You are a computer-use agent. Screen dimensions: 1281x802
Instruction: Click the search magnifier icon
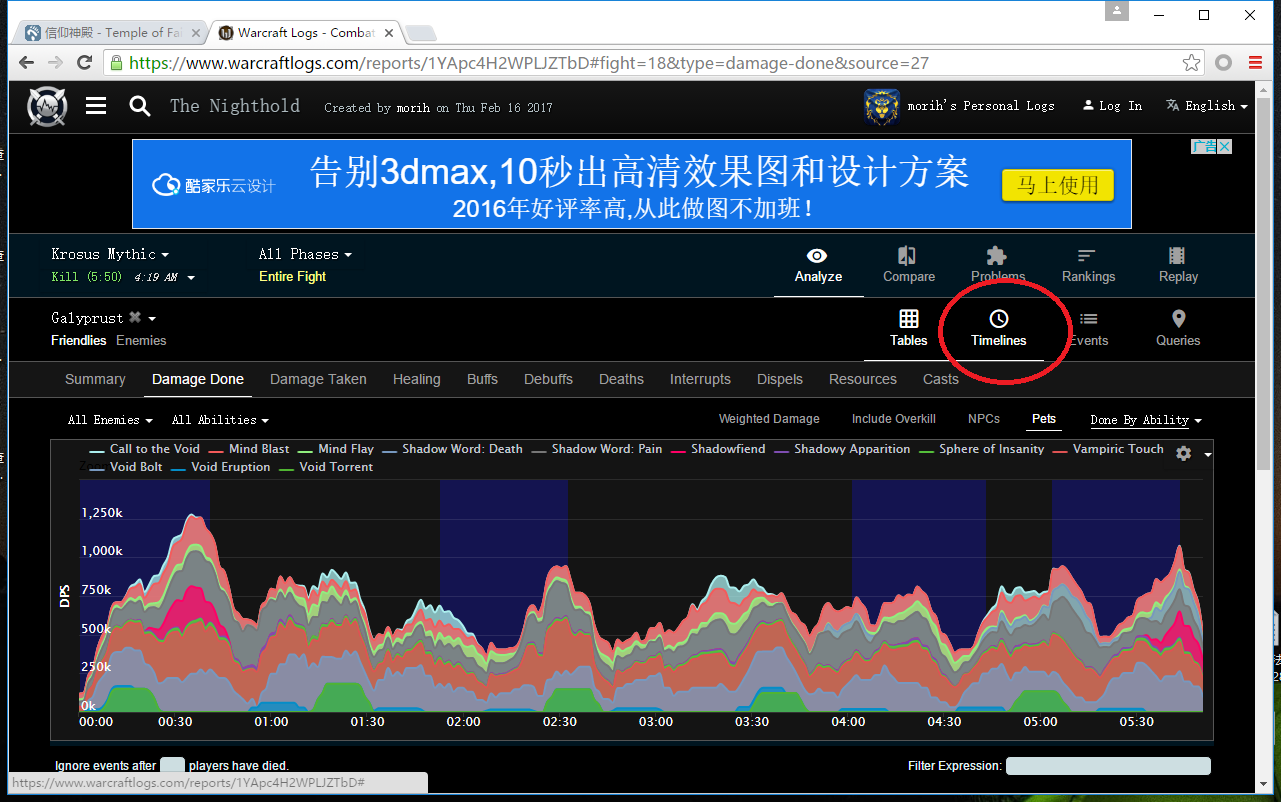click(140, 106)
